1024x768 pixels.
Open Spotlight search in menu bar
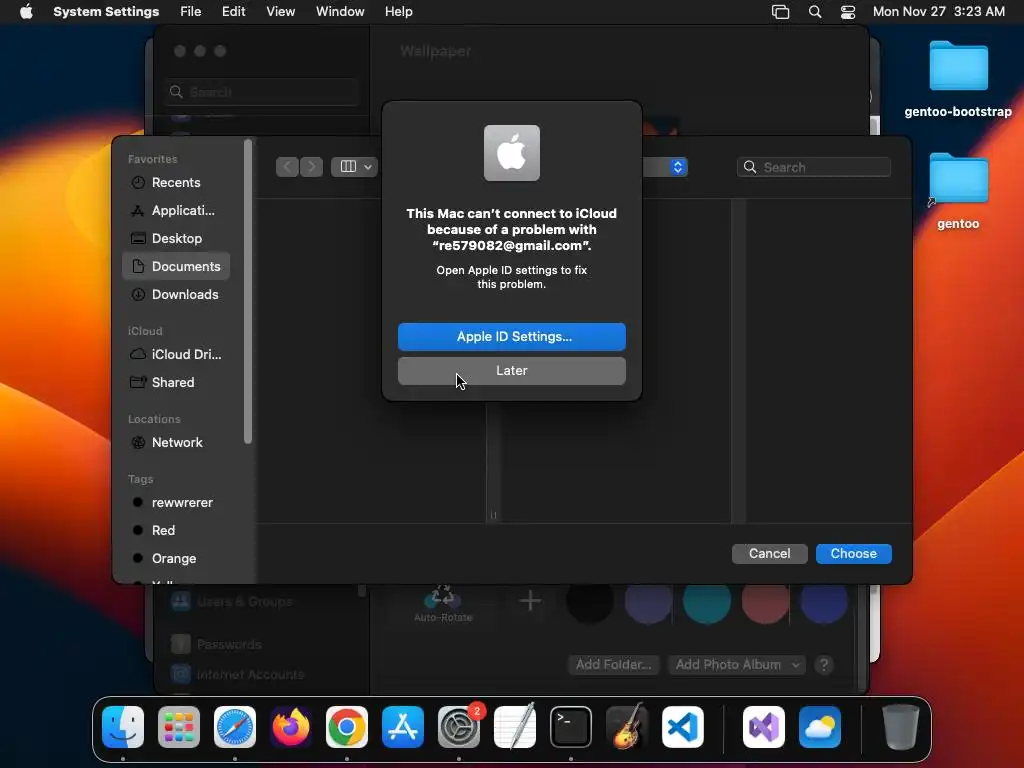(815, 12)
